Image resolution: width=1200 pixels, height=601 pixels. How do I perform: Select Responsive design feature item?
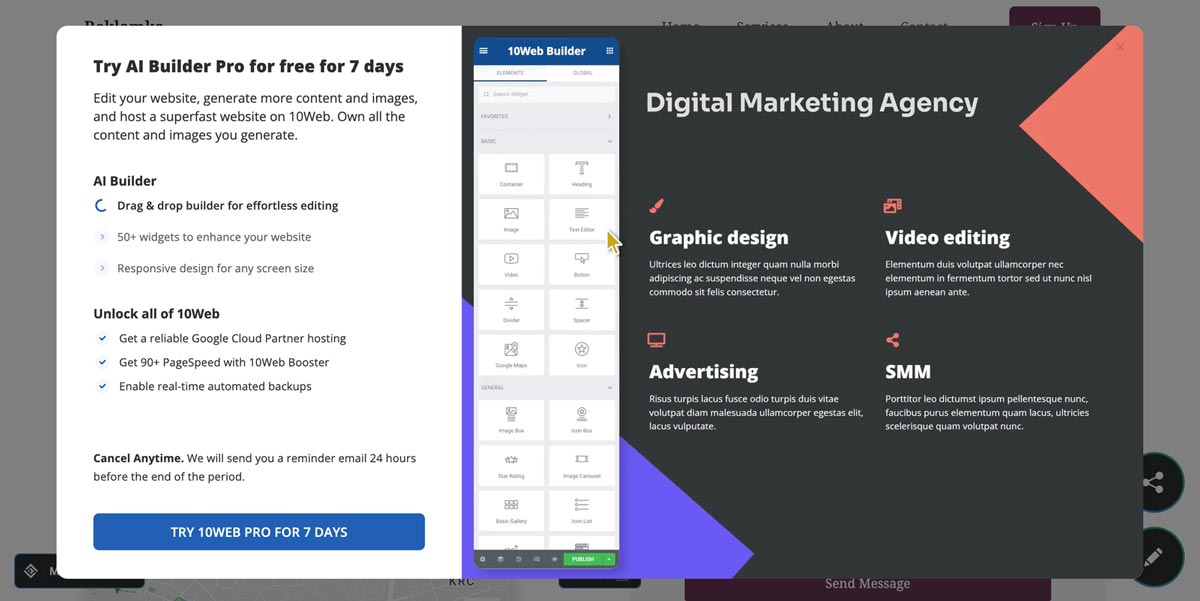tap(215, 268)
